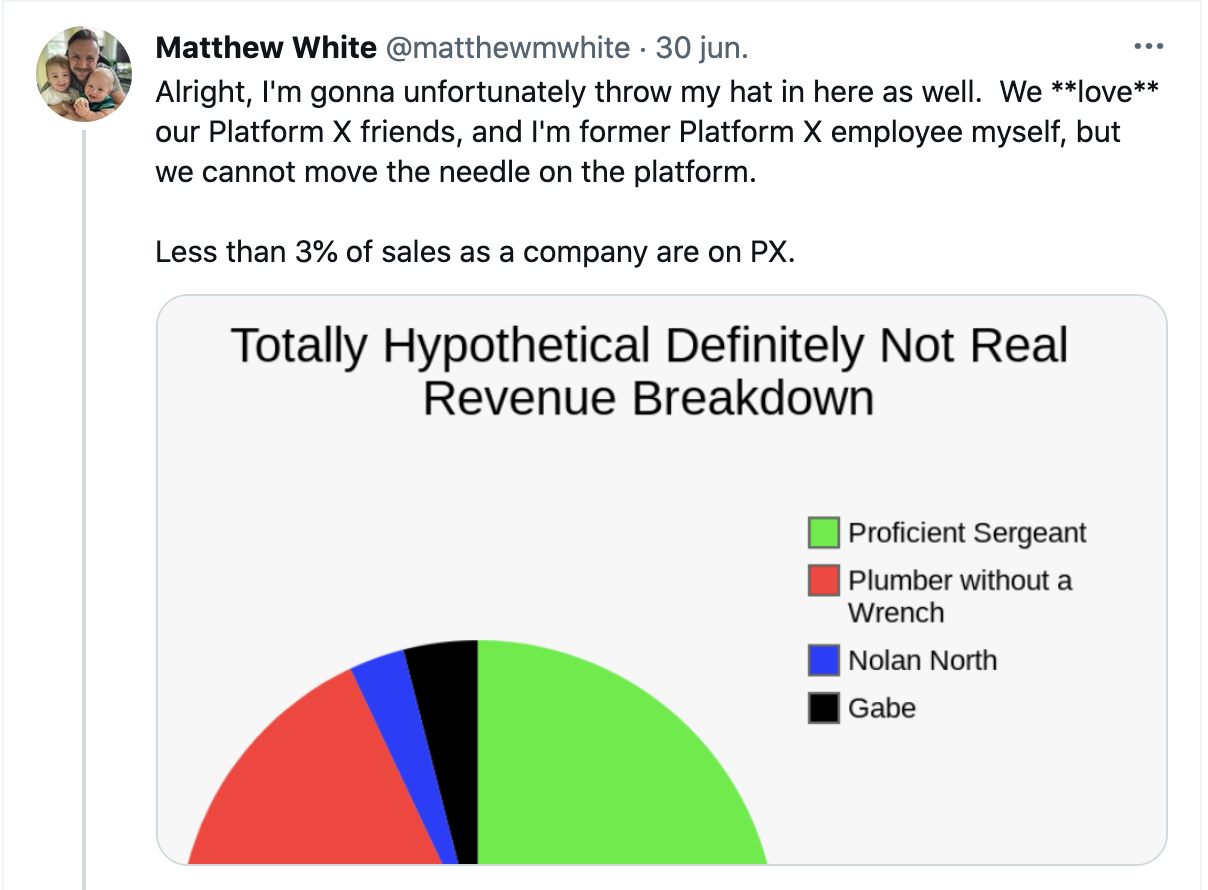Click the chart title "Revenue Breakdown" text
1208x890 pixels.
pyautogui.click(x=648, y=398)
